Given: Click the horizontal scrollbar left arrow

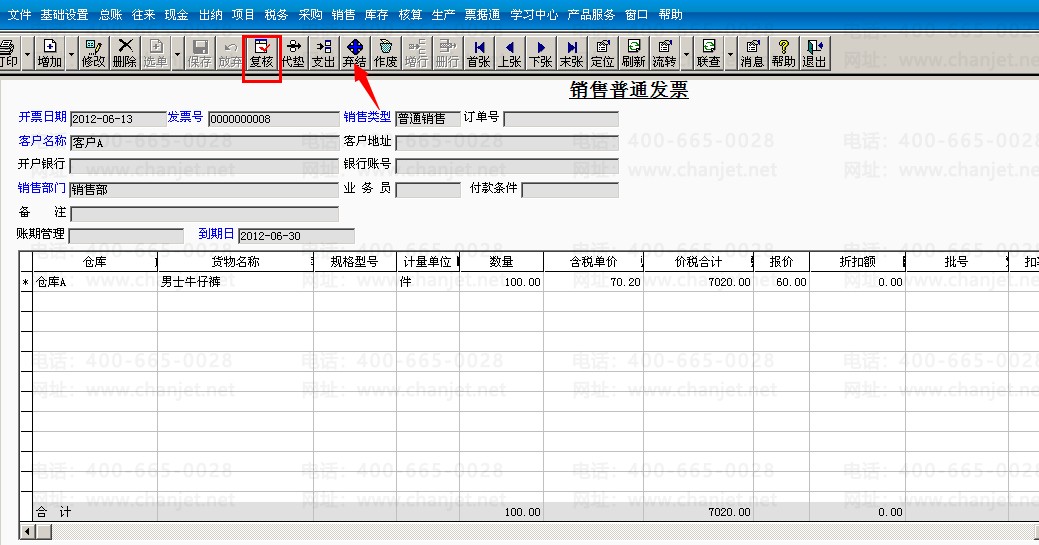Looking at the screenshot, I should pyautogui.click(x=28, y=532).
